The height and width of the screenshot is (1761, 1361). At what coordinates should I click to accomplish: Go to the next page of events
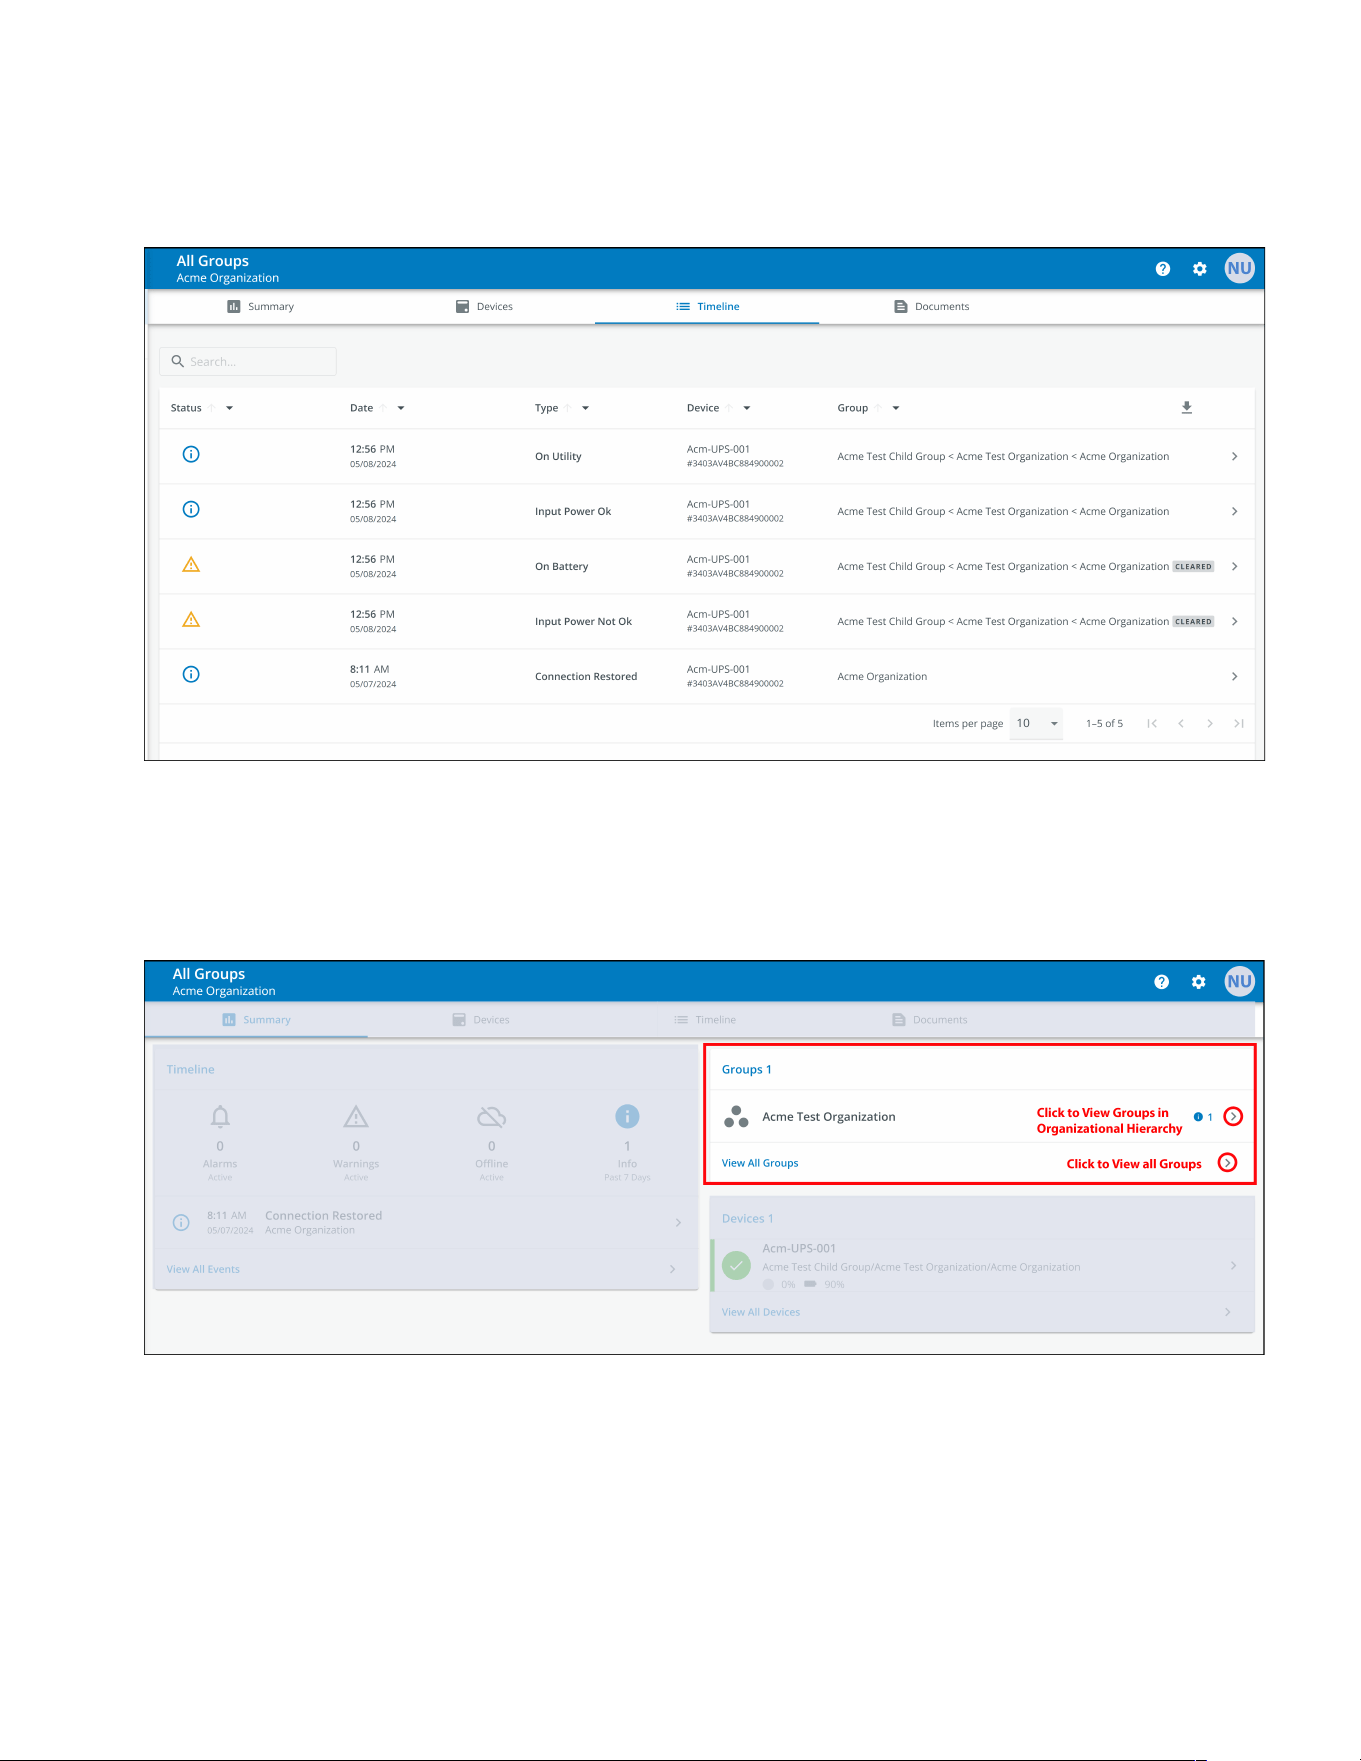[1210, 723]
